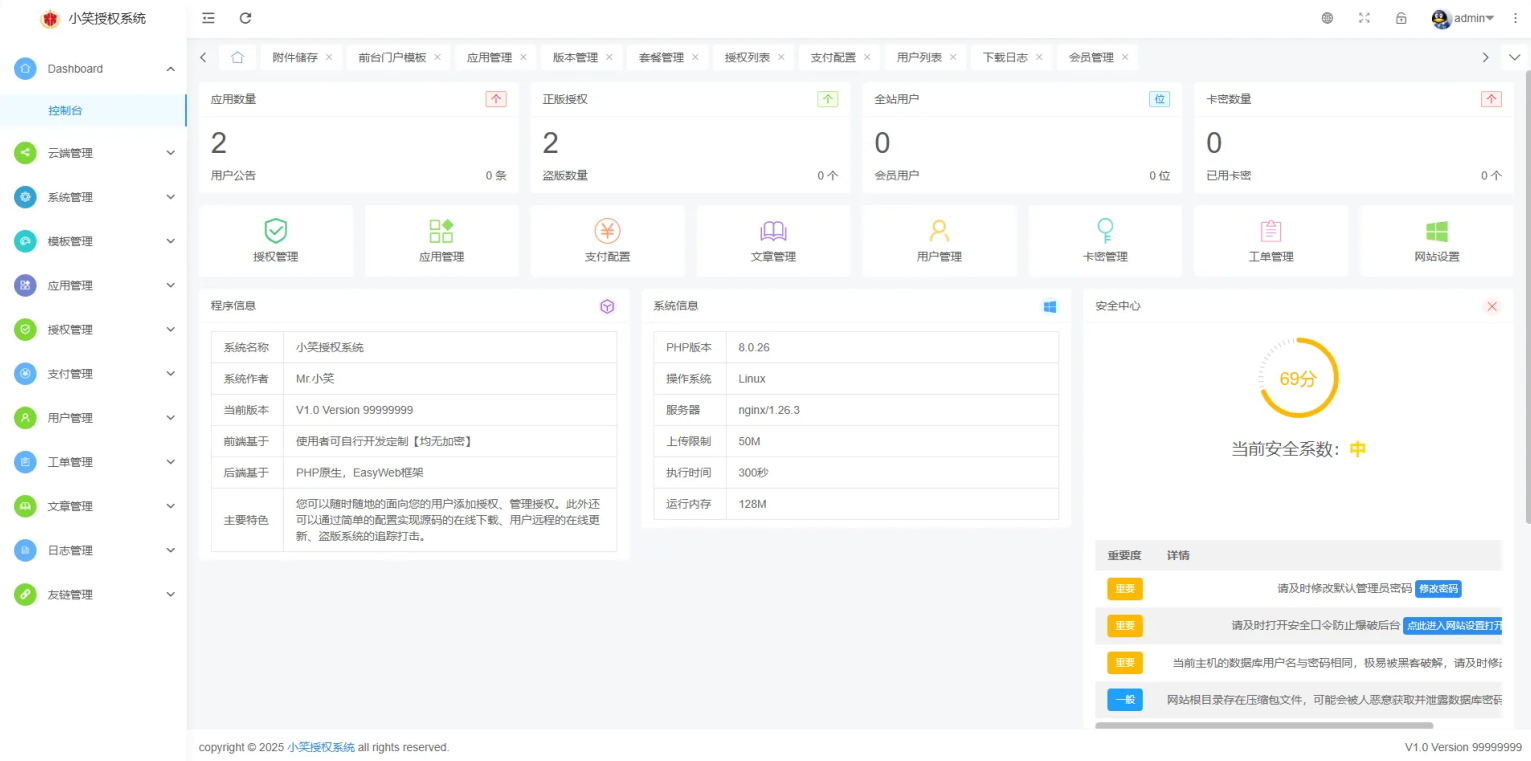
Task: Click the refresh icon in the toolbar
Action: pyautogui.click(x=245, y=17)
